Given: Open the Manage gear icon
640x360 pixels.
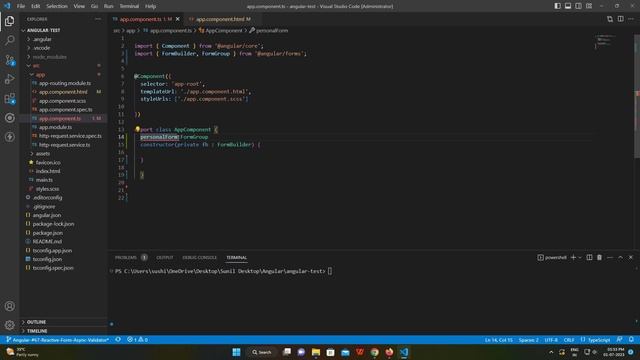Looking at the screenshot, I should pyautogui.click(x=9, y=325).
